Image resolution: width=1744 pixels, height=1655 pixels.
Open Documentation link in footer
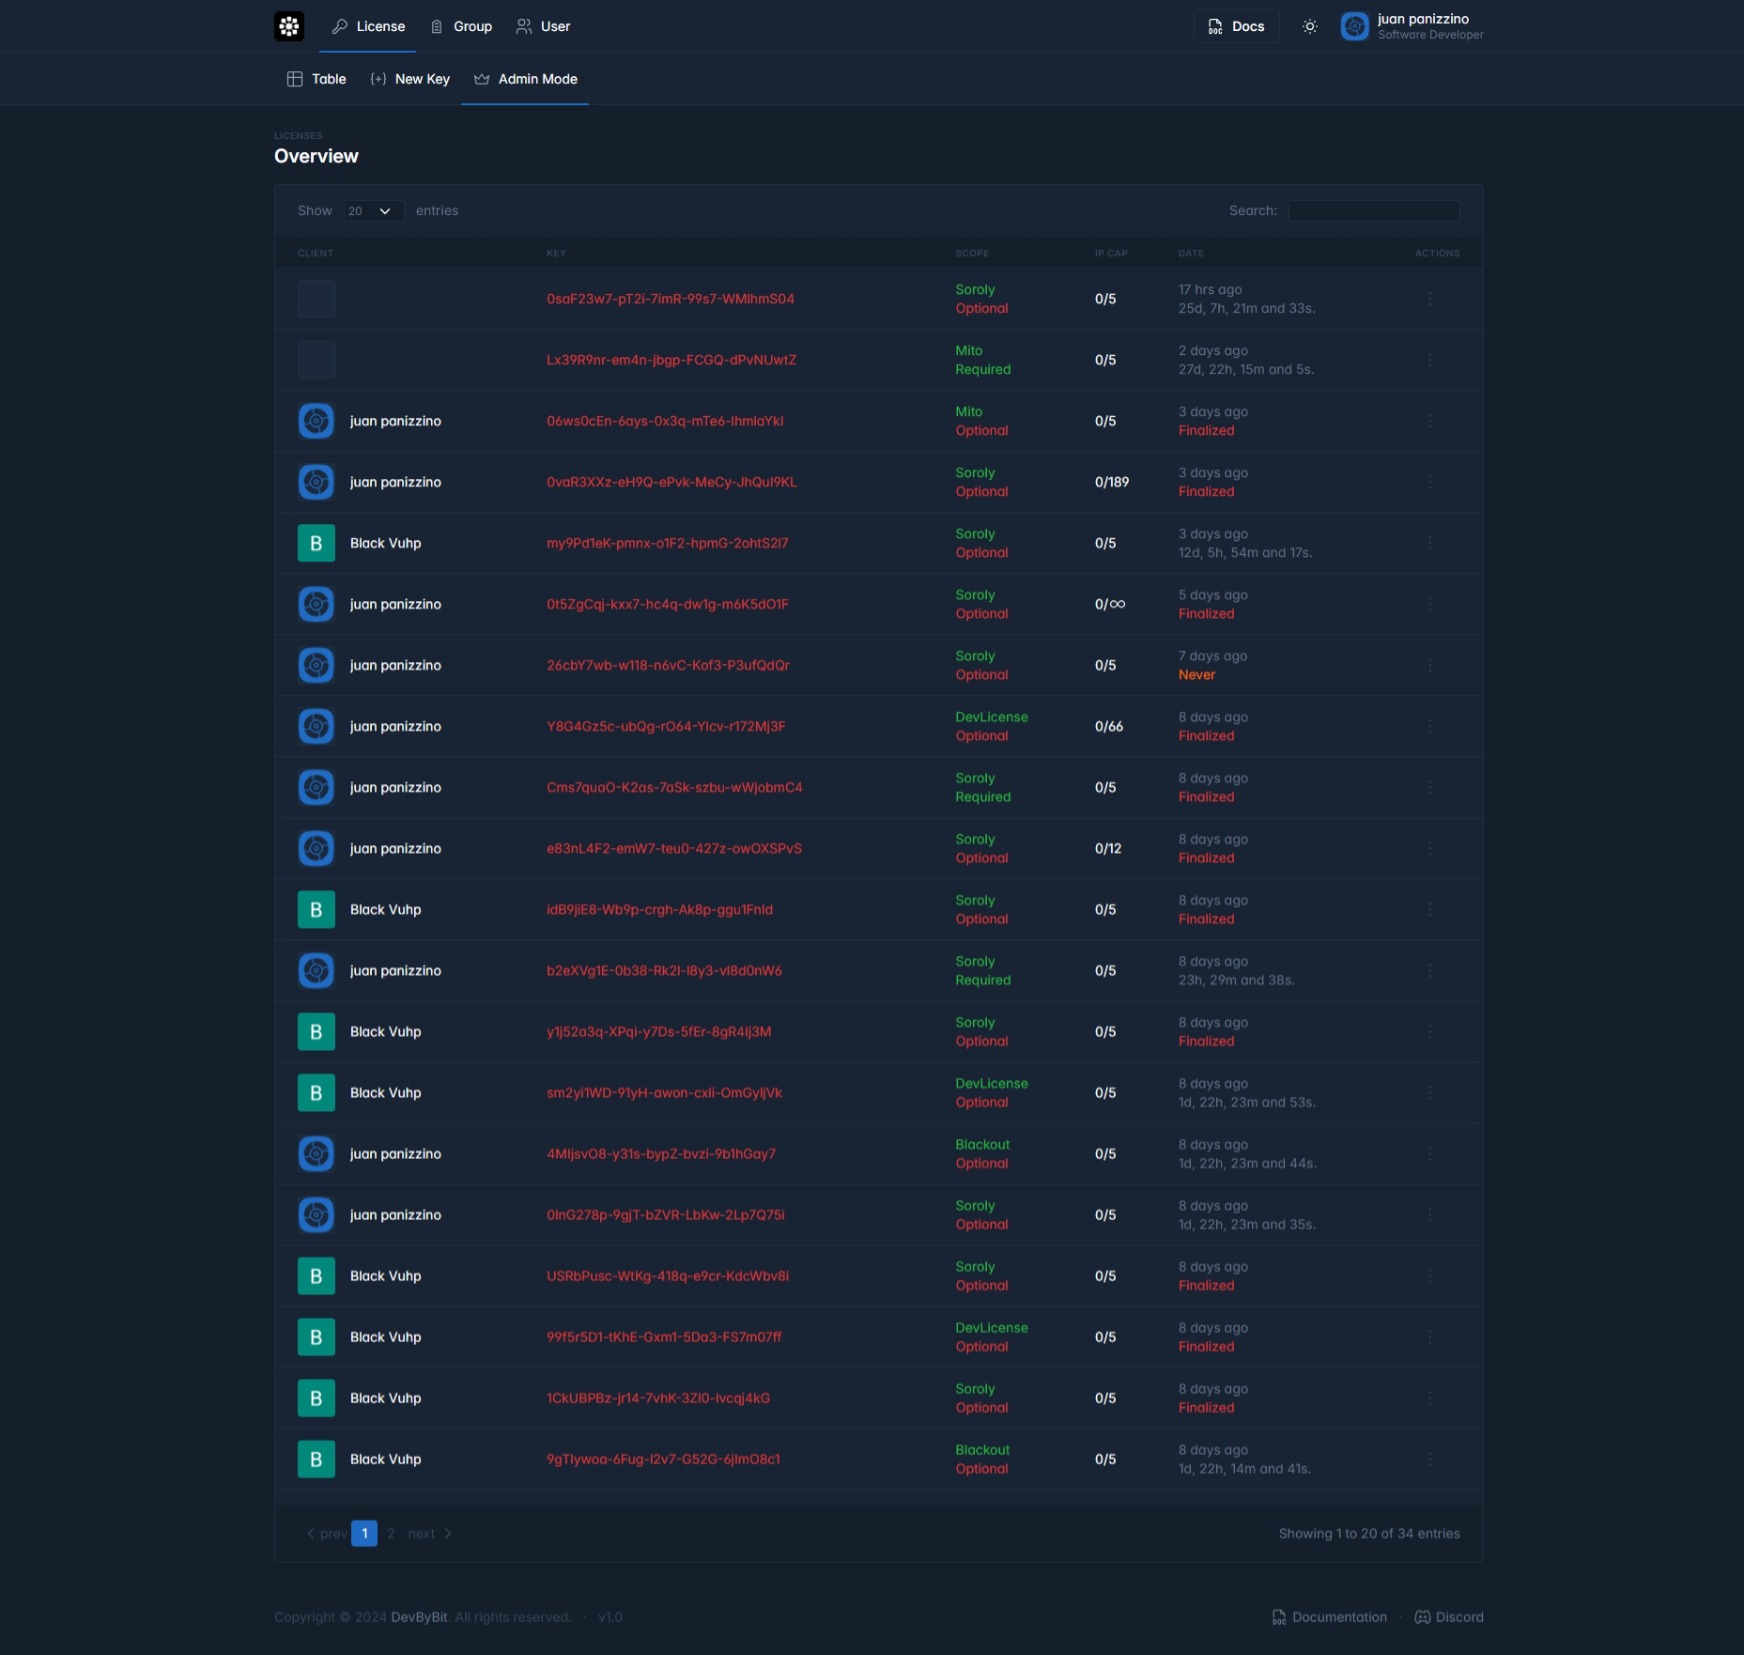(x=1329, y=1617)
